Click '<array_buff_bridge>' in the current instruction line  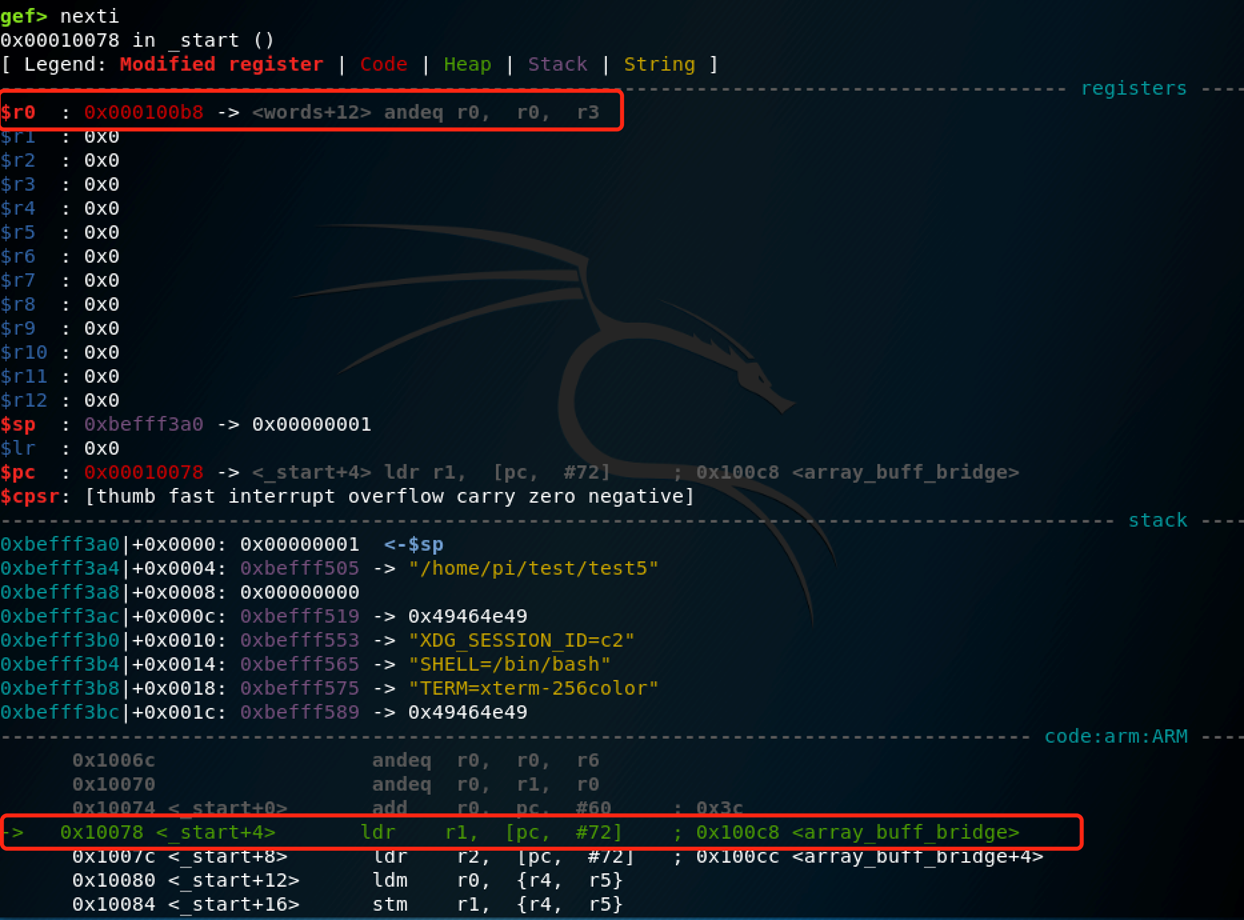[x=905, y=832]
